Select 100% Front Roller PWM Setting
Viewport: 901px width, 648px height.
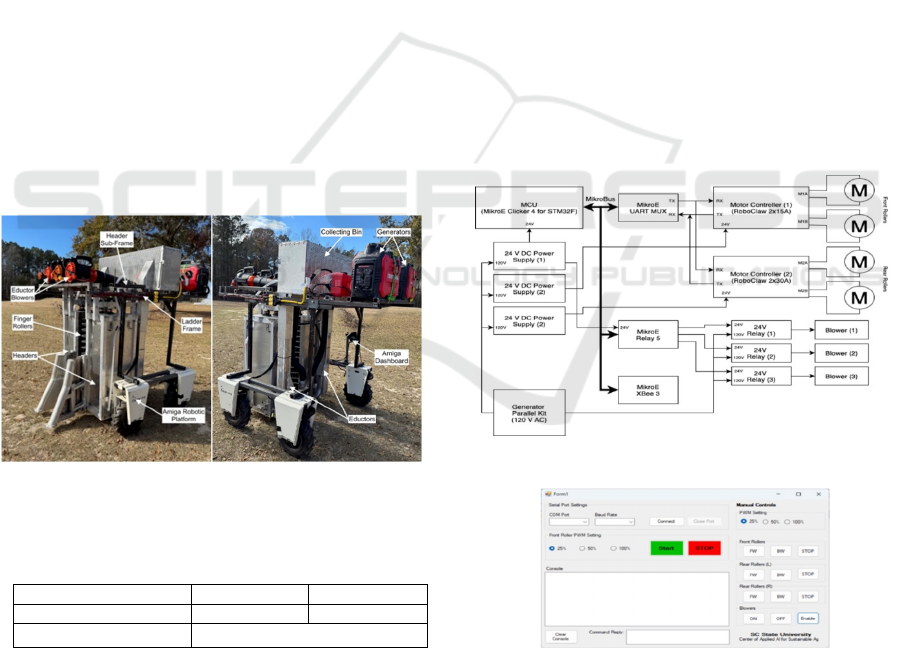pyautogui.click(x=614, y=548)
